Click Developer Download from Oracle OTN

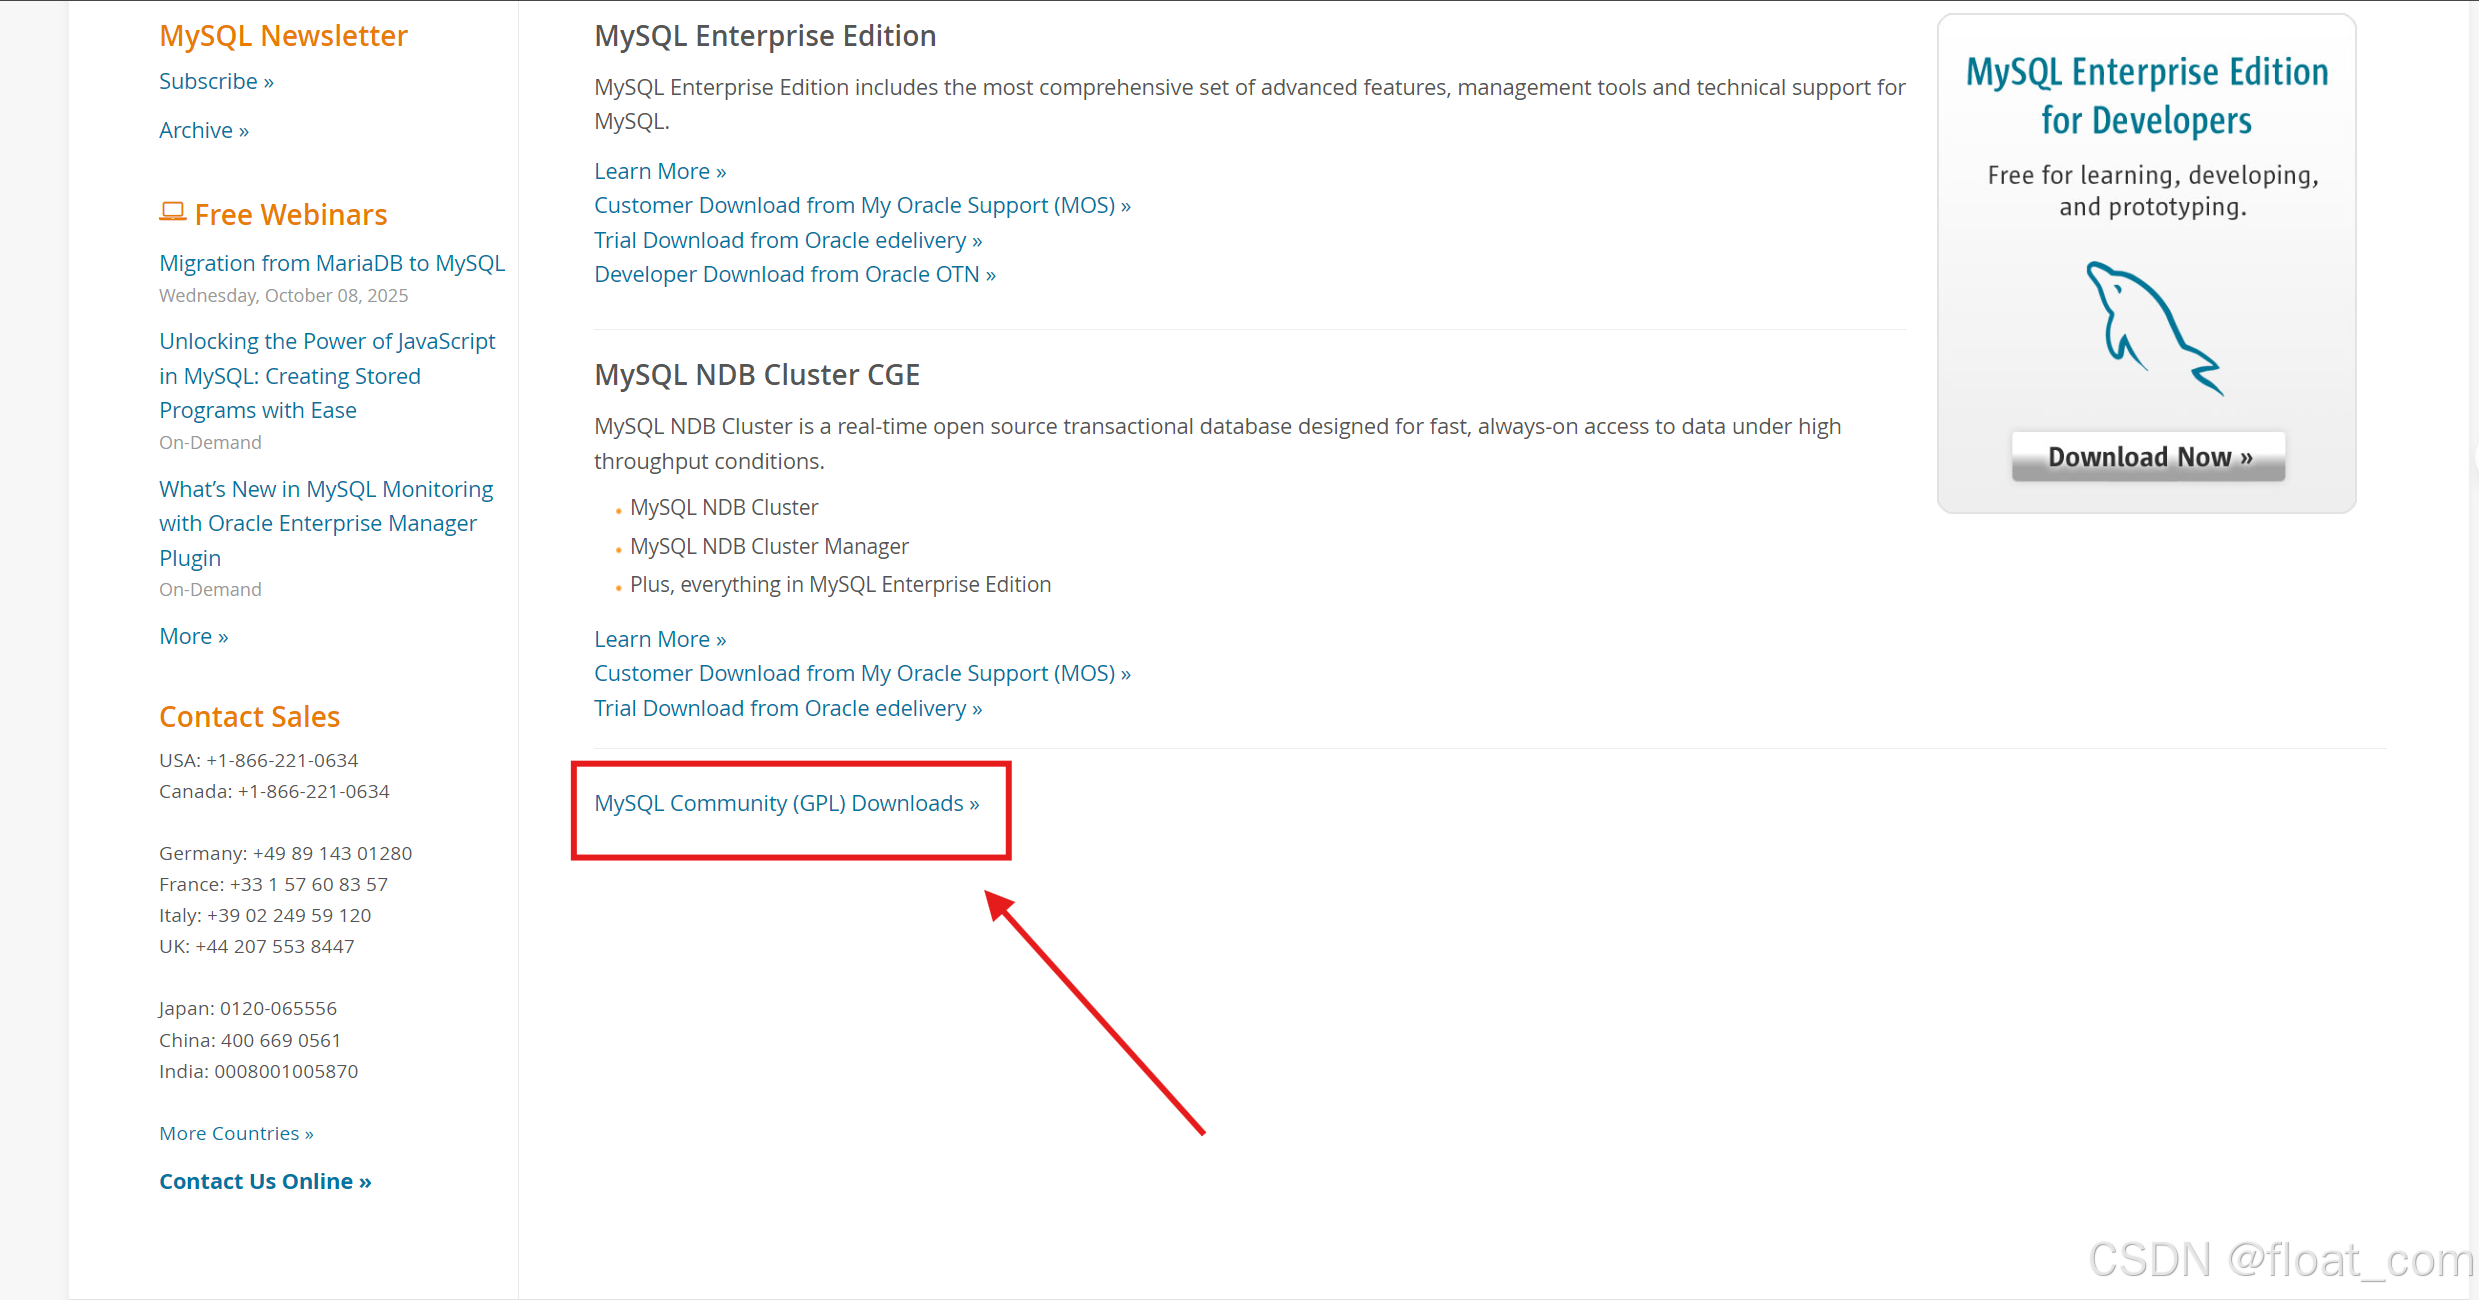tap(795, 274)
